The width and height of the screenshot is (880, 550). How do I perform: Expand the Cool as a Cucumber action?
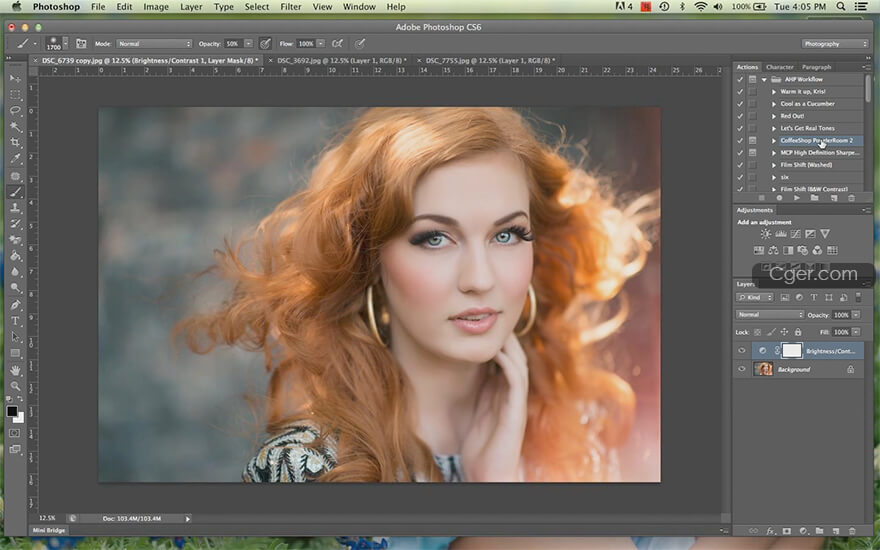pyautogui.click(x=774, y=104)
